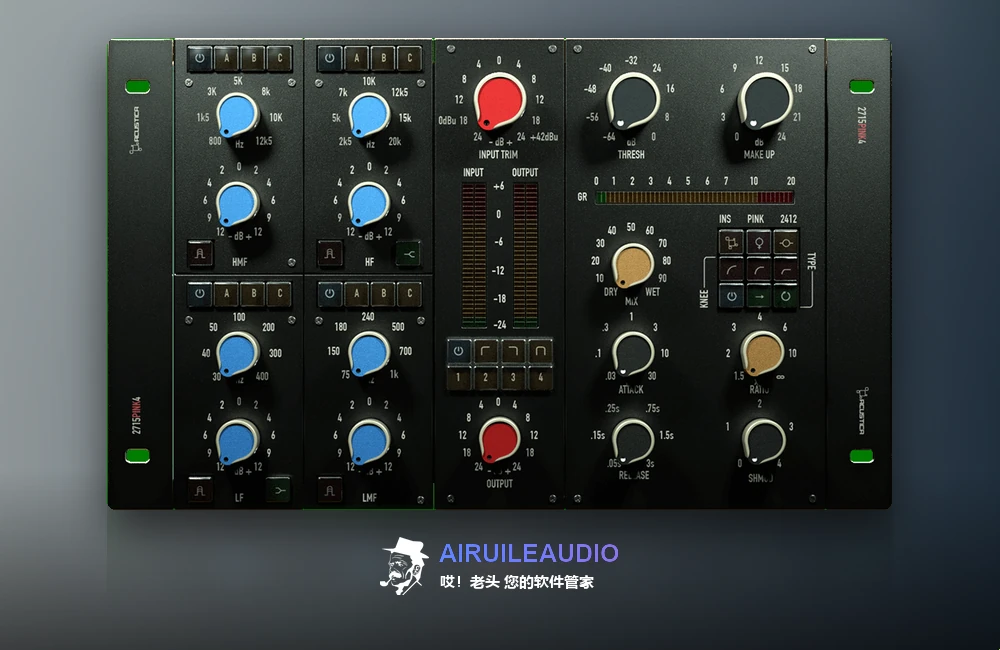Click the HF gain knob

(369, 204)
